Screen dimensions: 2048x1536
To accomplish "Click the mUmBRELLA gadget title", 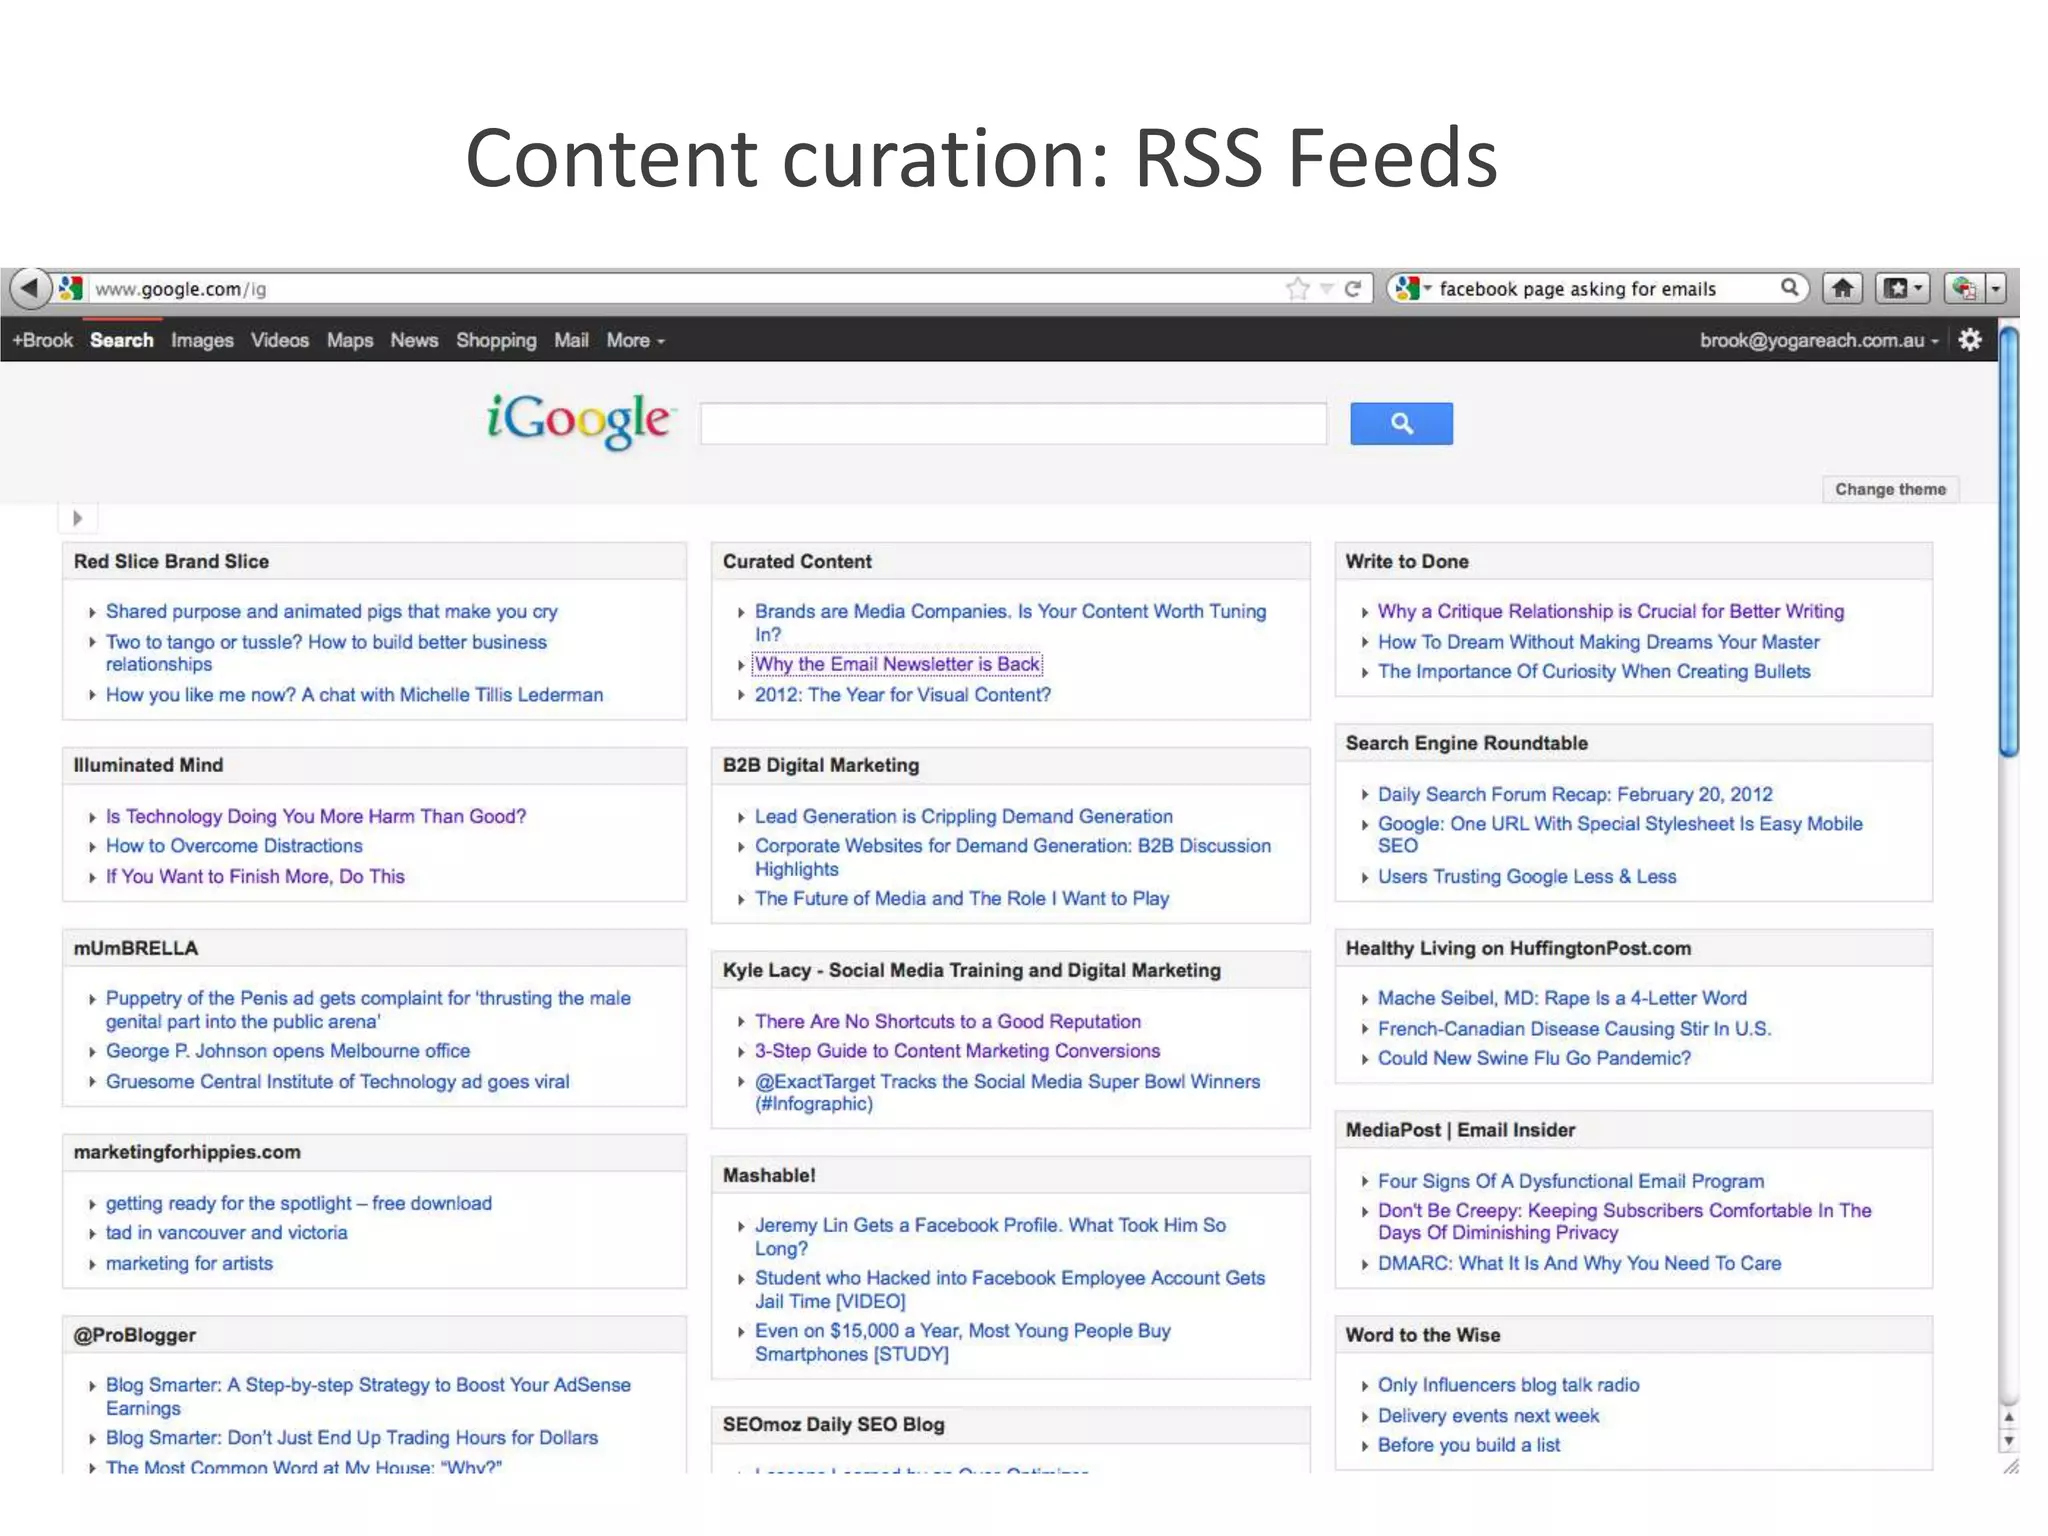I will click(135, 949).
